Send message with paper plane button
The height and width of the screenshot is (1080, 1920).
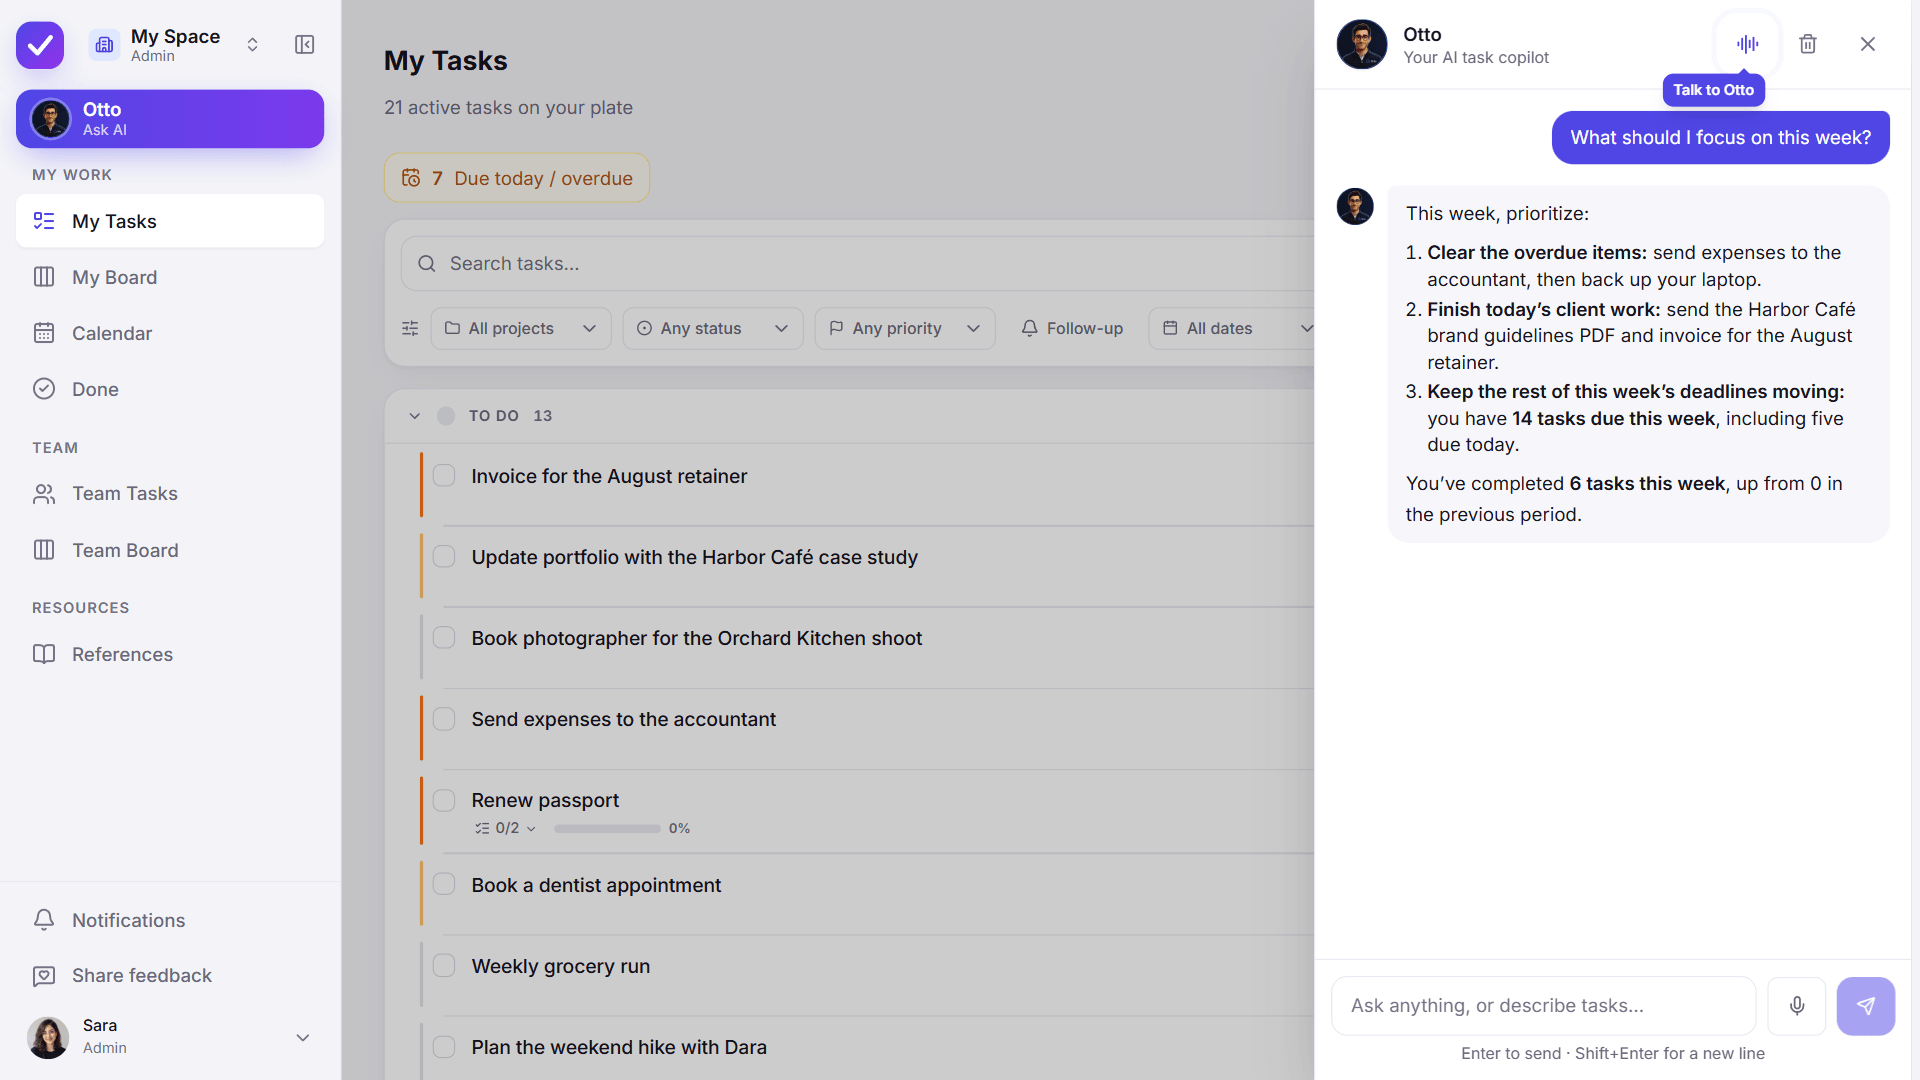[x=1866, y=1006]
